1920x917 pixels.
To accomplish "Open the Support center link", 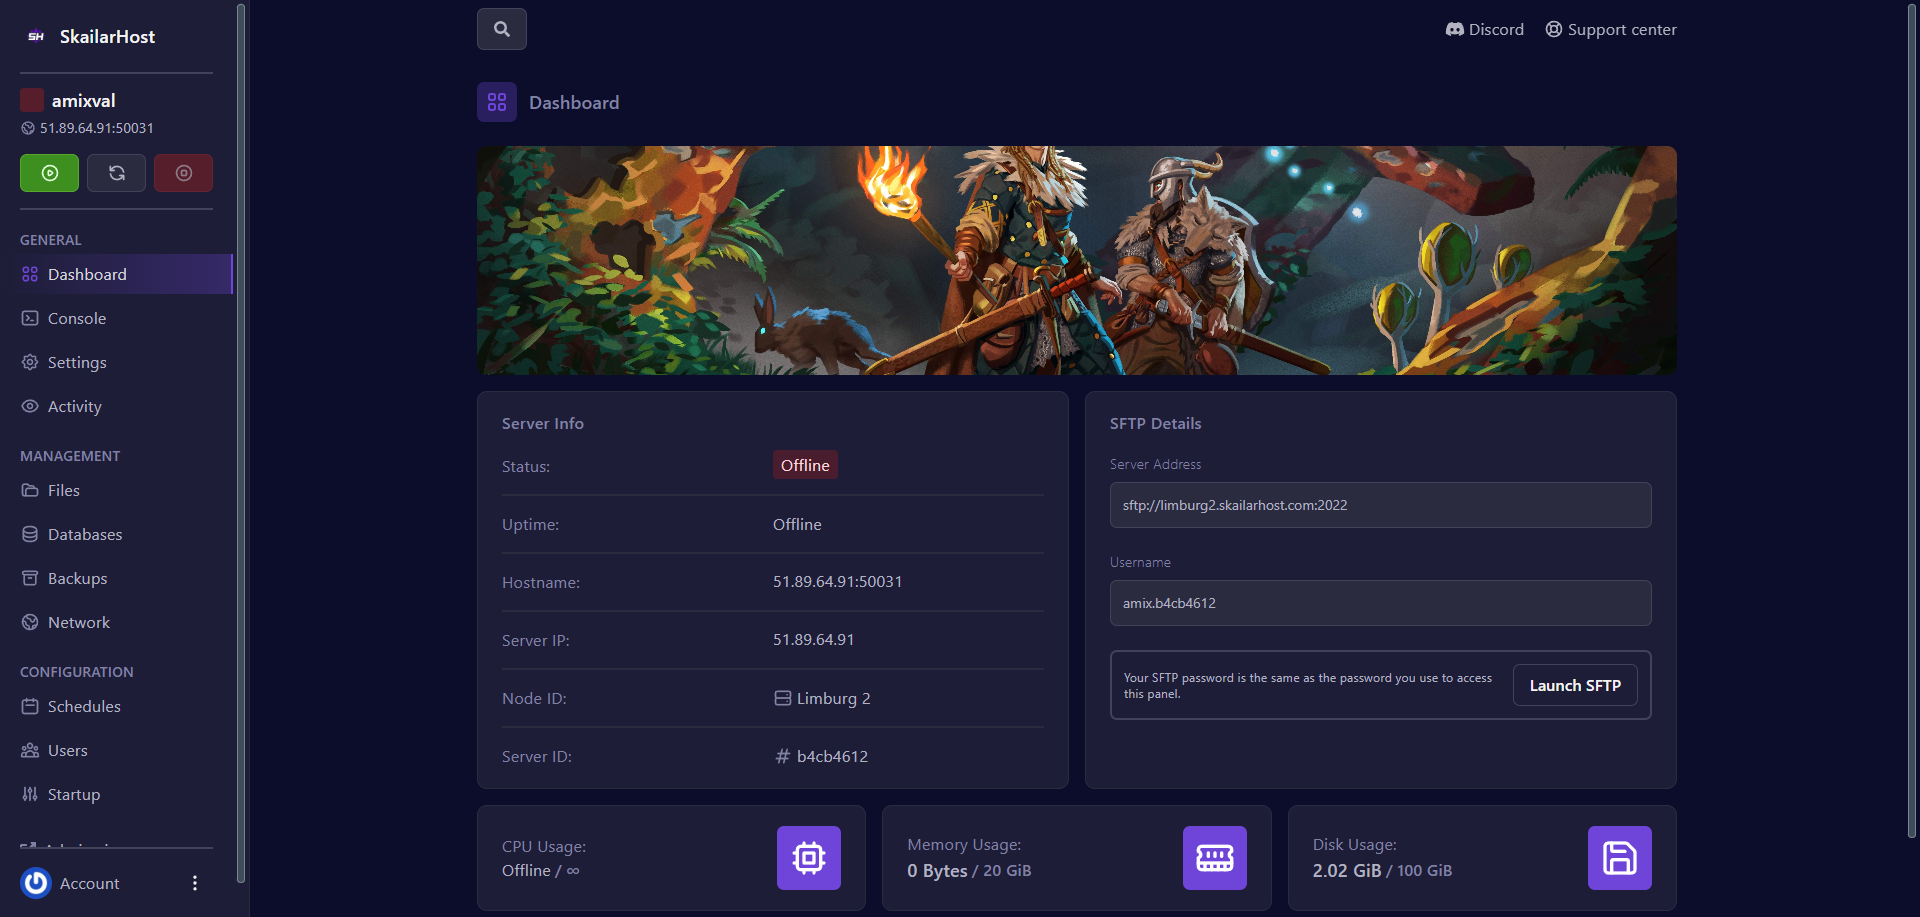I will pos(1611,29).
